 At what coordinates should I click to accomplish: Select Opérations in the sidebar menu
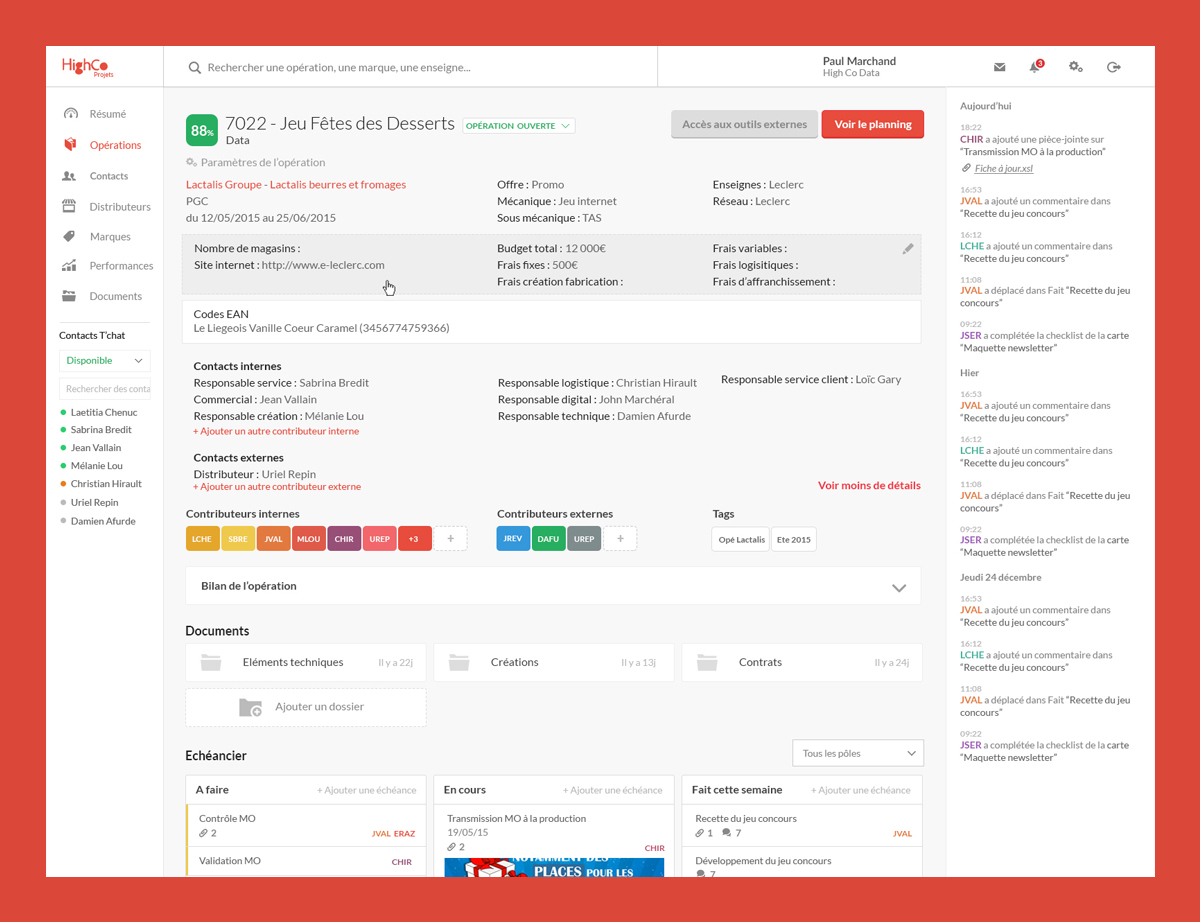click(115, 145)
